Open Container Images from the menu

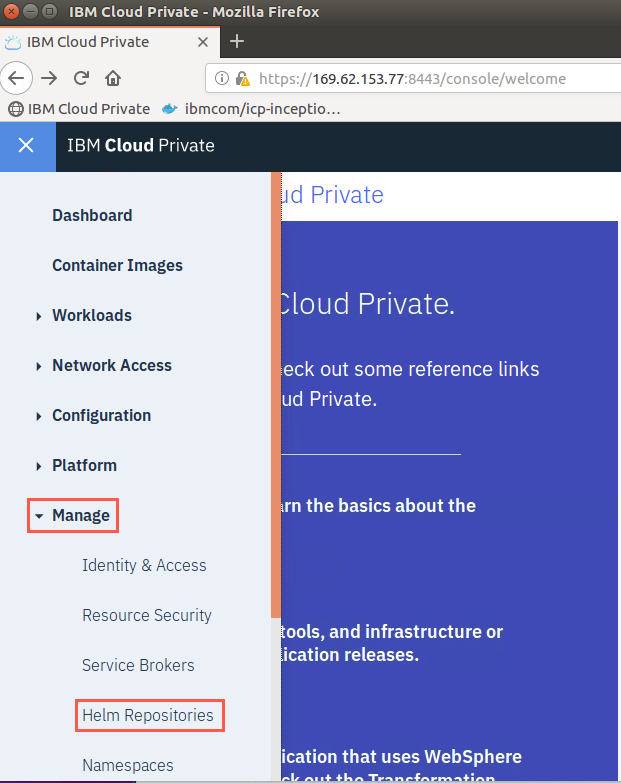[x=117, y=266]
